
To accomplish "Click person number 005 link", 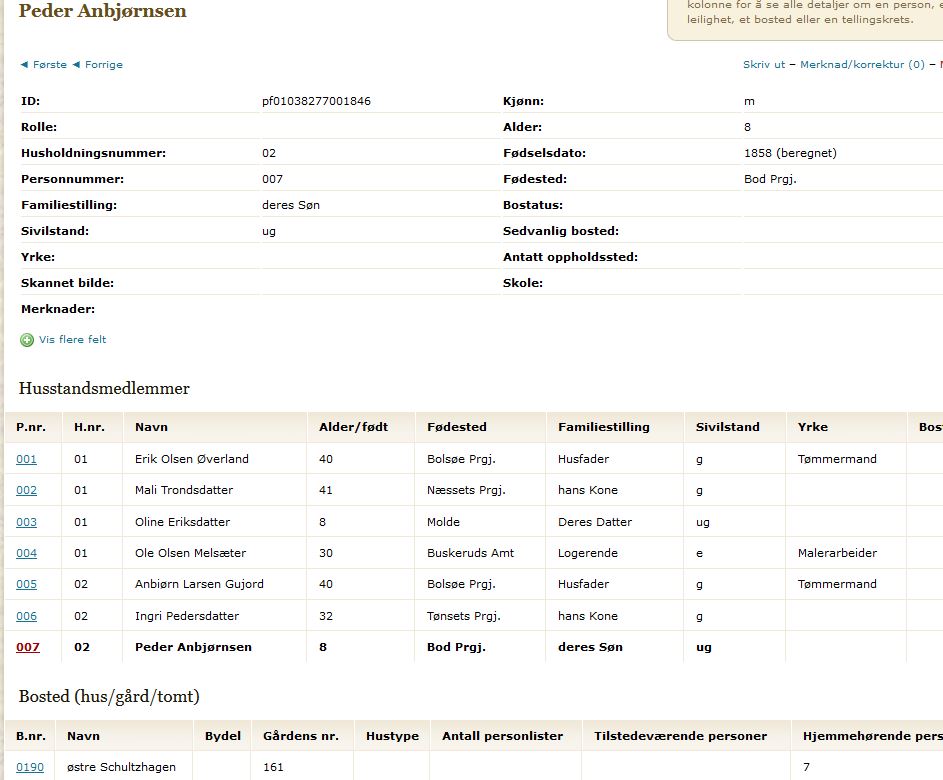I will [x=26, y=584].
